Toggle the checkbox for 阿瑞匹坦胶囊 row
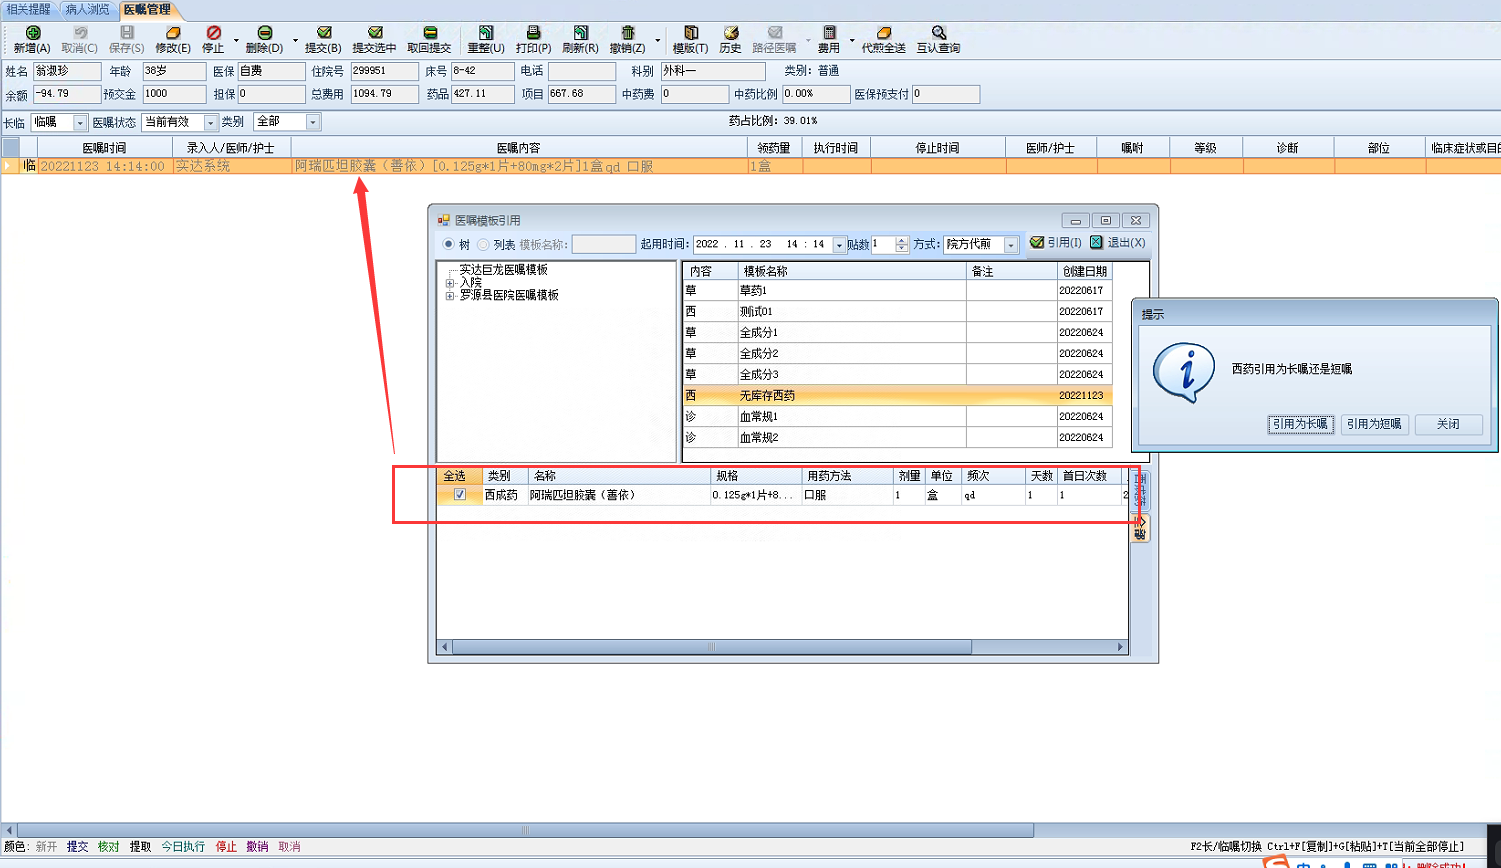The width and height of the screenshot is (1501, 868). 459,494
